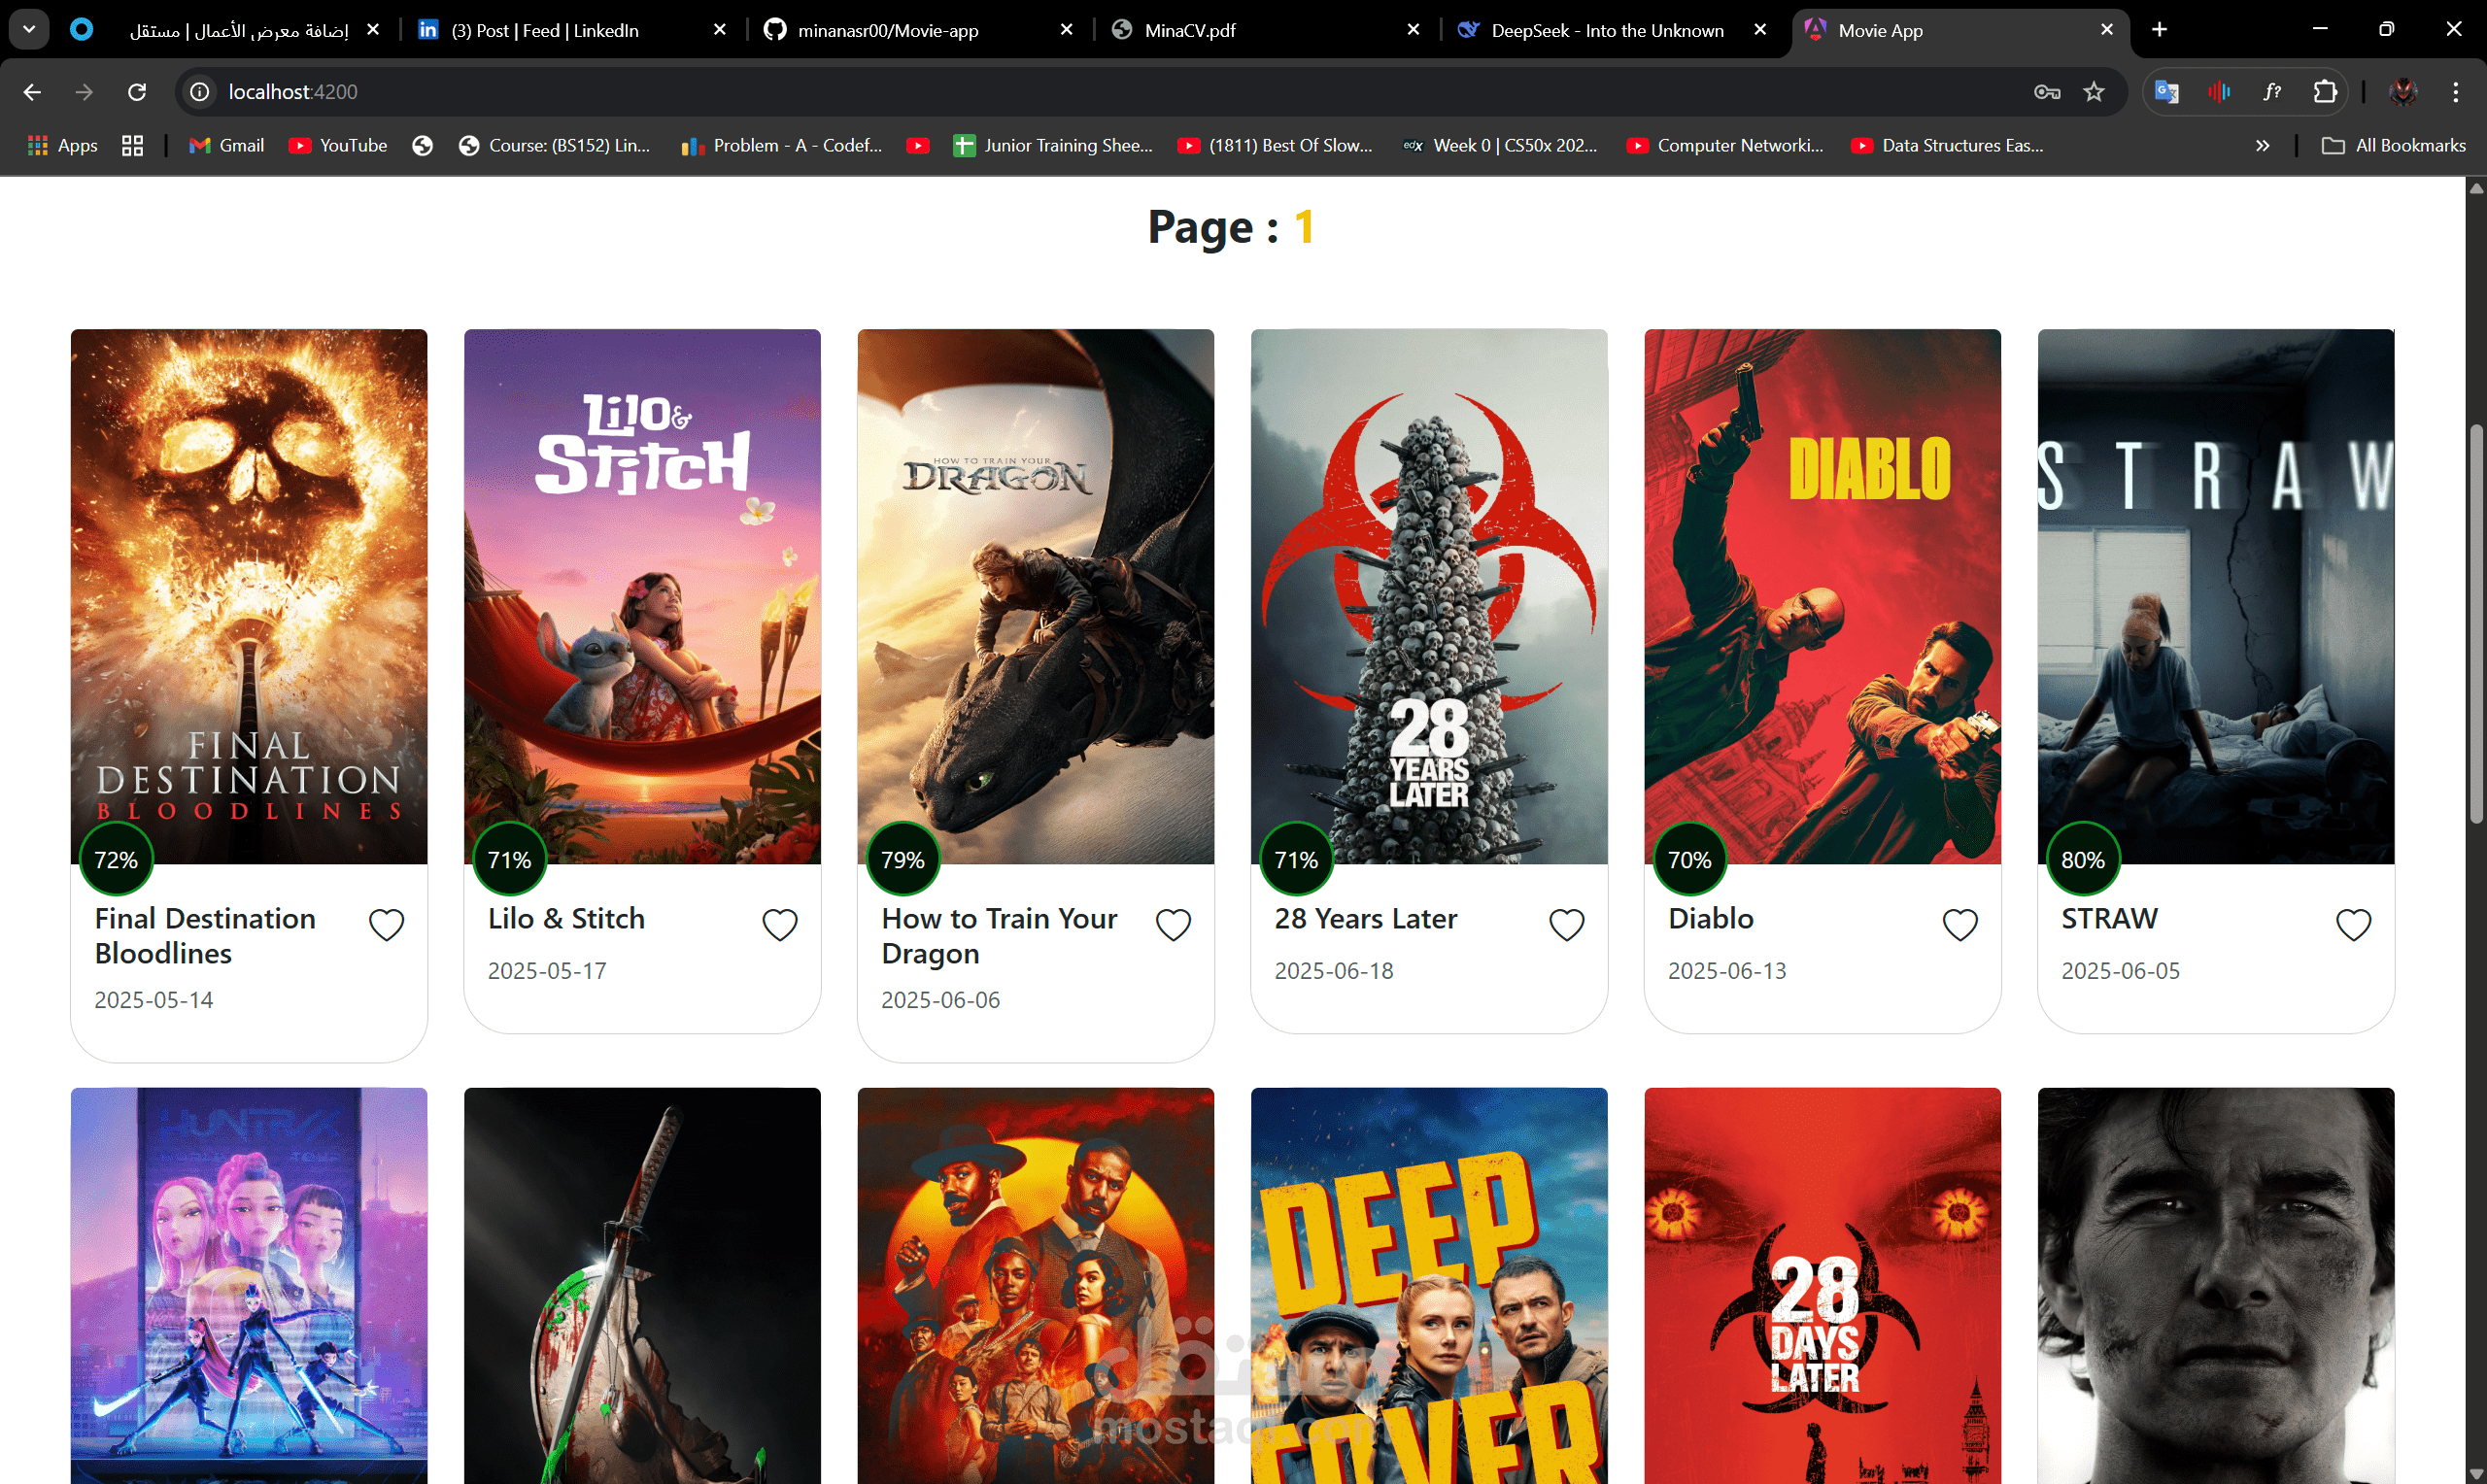Open the Diablo movie poster
Screen dimensions: 2487x1484
pos(1822,596)
